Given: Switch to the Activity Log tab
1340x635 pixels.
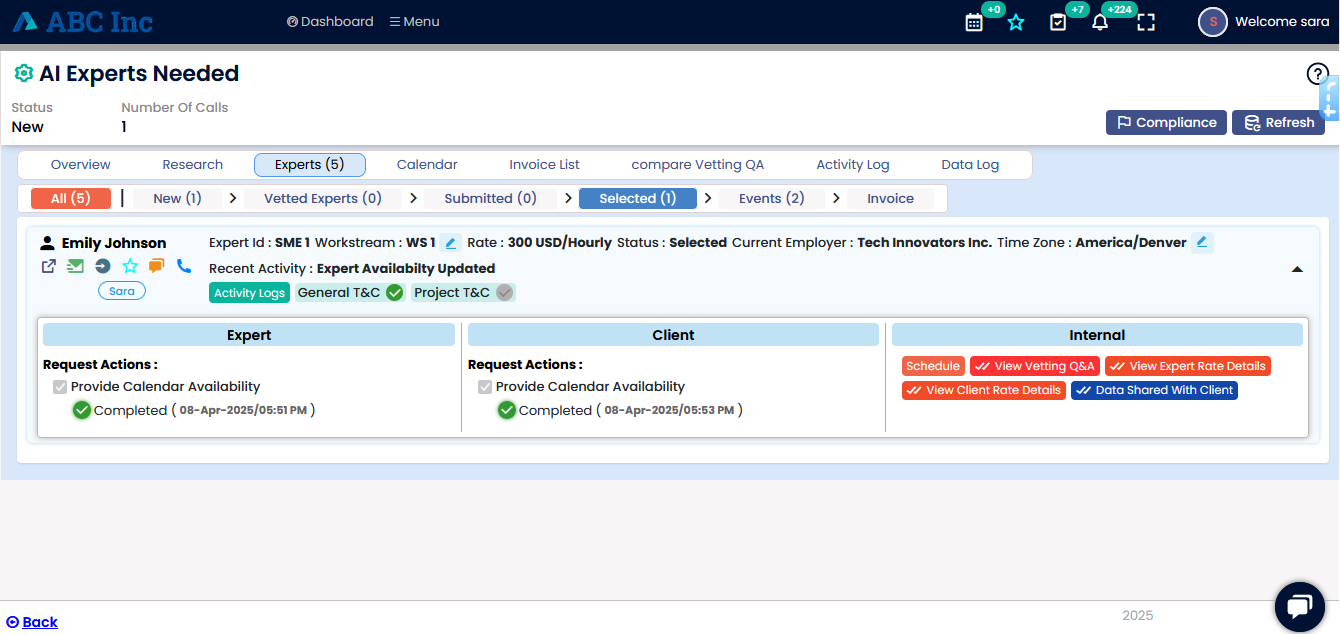Looking at the screenshot, I should point(852,165).
